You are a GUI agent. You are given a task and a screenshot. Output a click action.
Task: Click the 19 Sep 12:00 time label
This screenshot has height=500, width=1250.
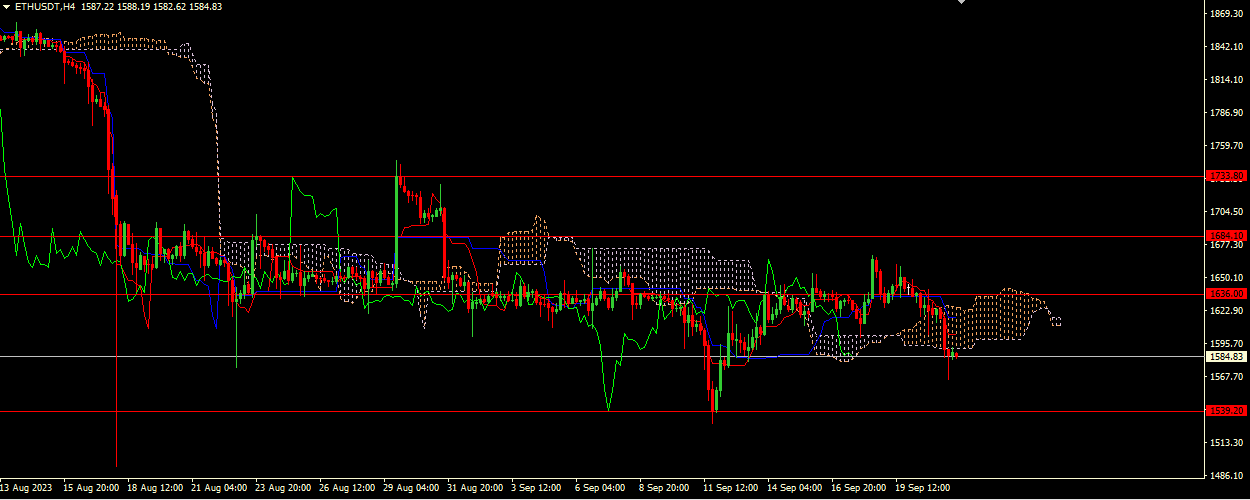(x=923, y=489)
